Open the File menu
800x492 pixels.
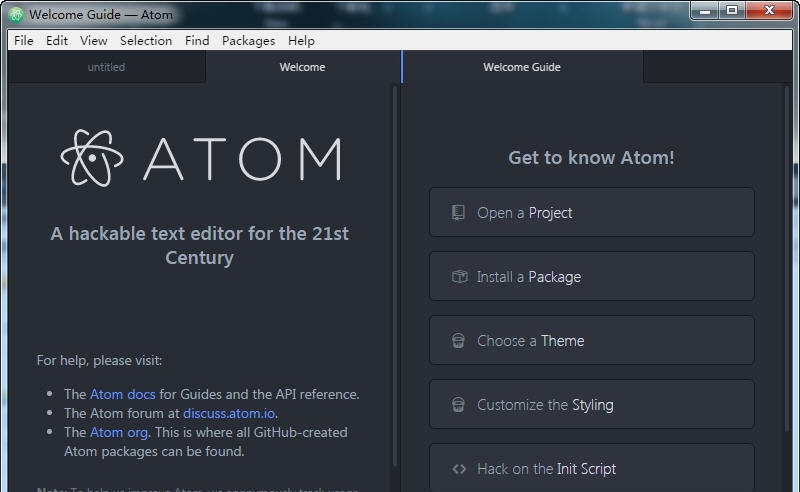(23, 40)
